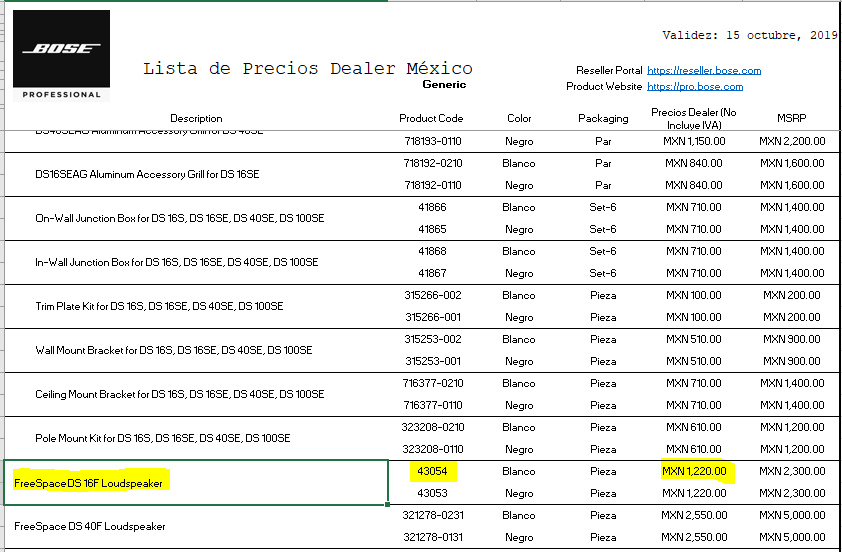Select 'Negro' in row 43053
Screen dimensions: 842x552
pos(519,493)
